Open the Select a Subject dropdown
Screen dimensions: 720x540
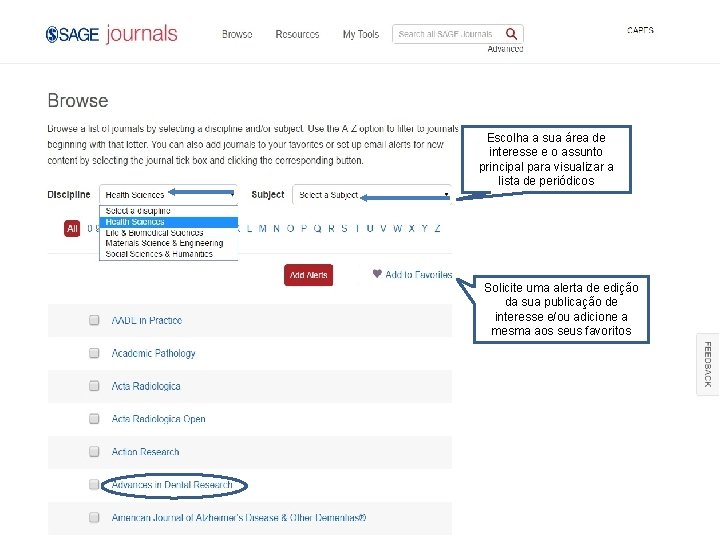372,195
